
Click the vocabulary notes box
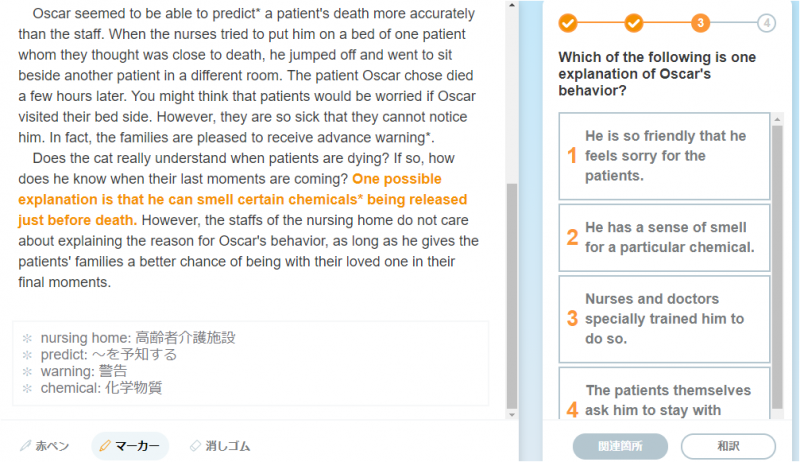click(x=250, y=362)
